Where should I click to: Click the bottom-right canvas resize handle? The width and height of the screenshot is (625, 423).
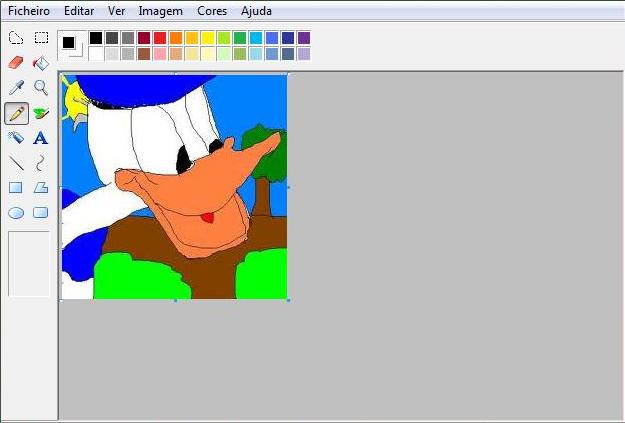(x=288, y=300)
